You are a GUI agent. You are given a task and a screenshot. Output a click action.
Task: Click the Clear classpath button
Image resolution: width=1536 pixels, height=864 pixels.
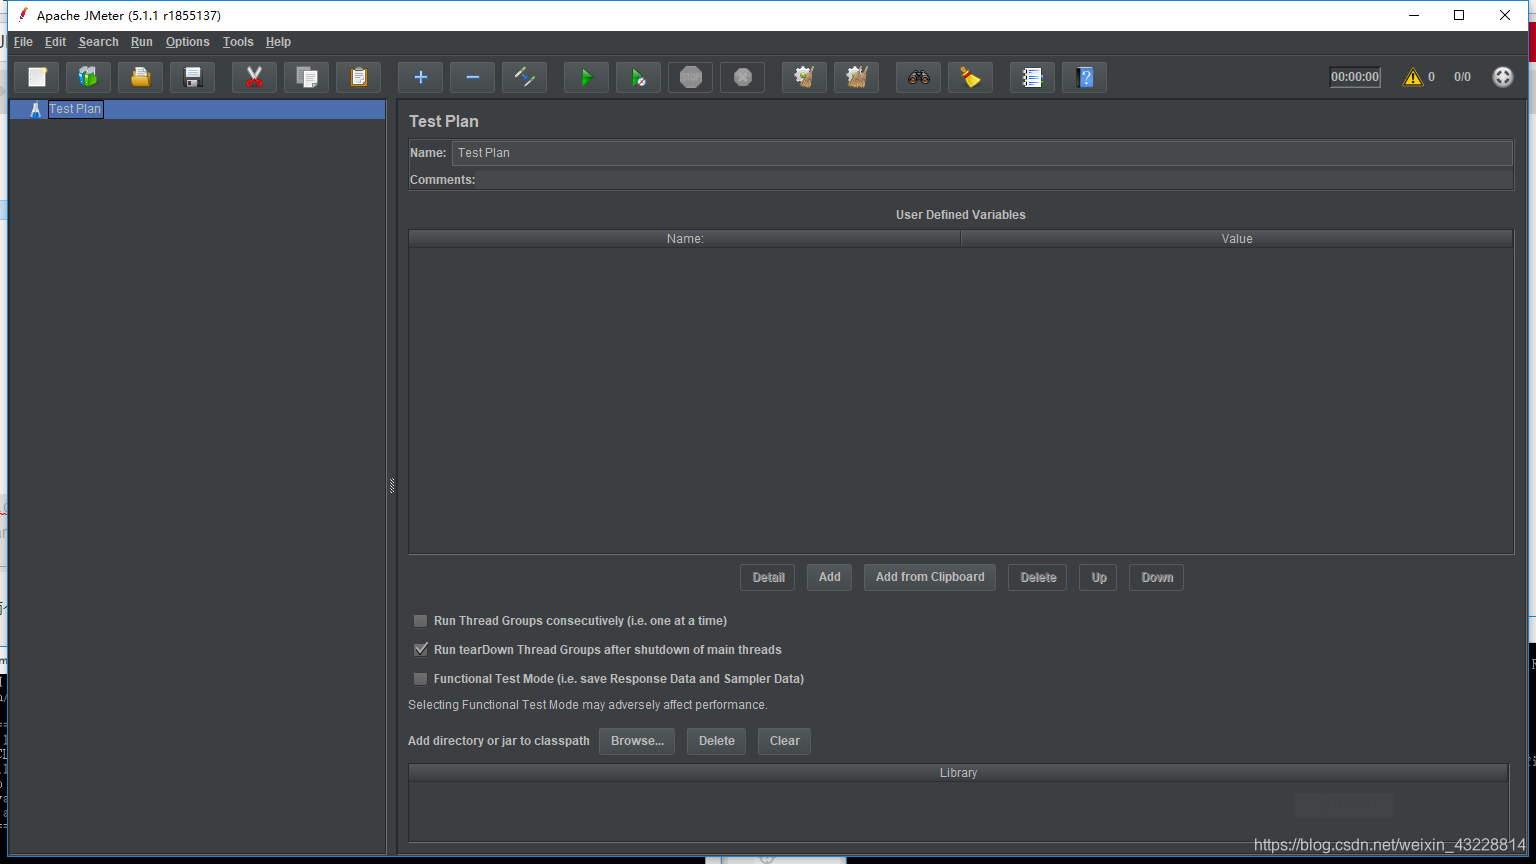pos(784,741)
